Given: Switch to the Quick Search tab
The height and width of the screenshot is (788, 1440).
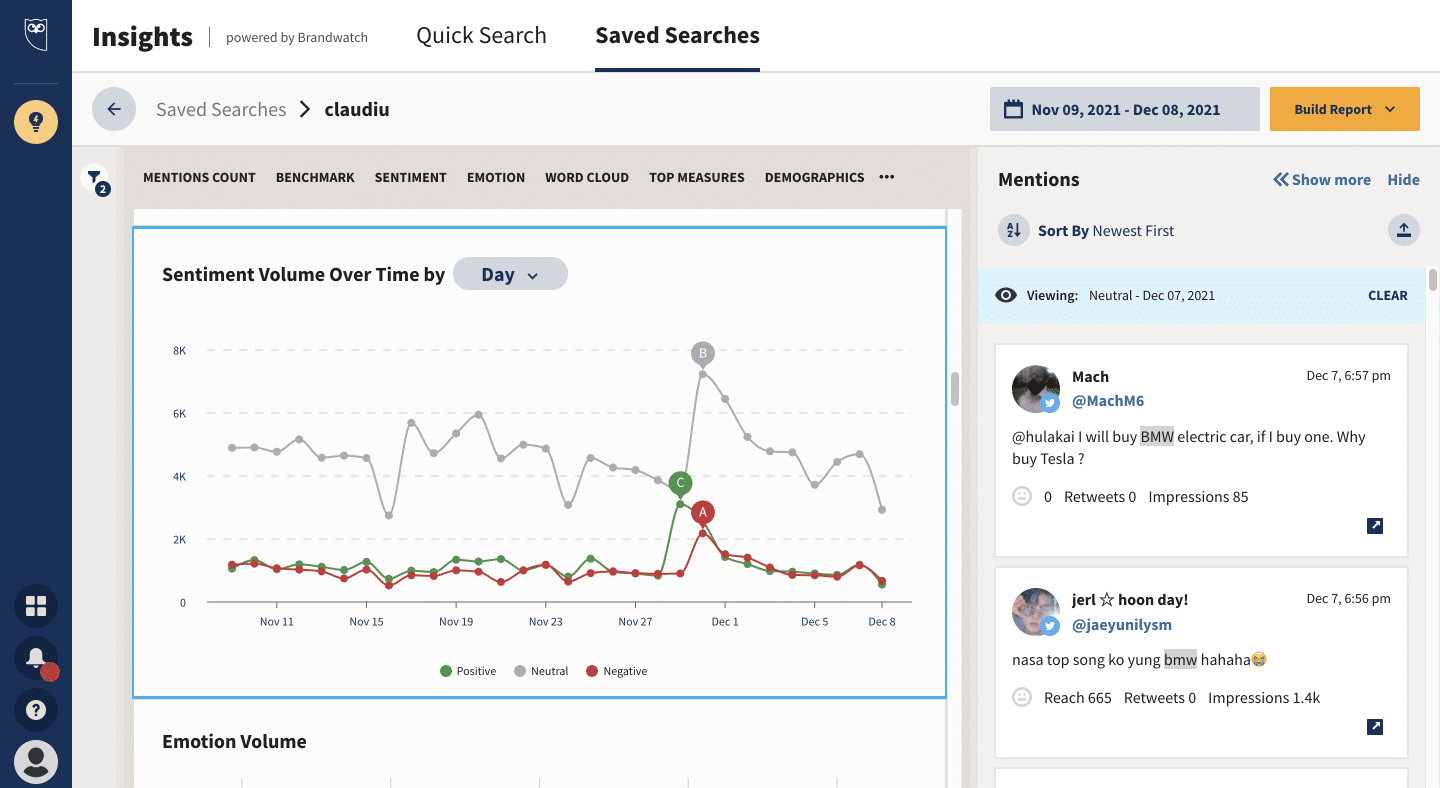Looking at the screenshot, I should [x=481, y=36].
